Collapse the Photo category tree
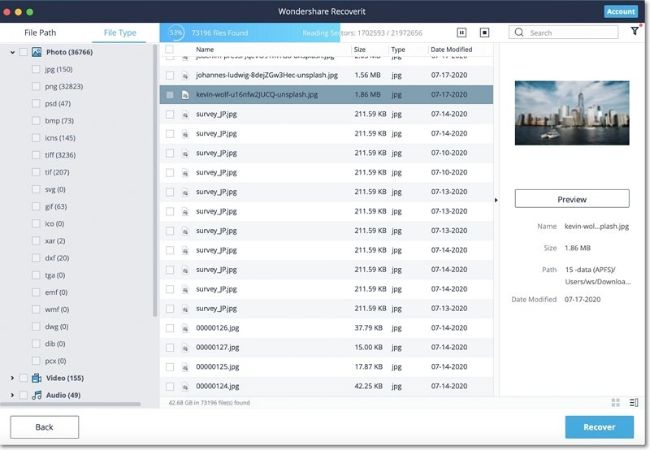 click(x=12, y=52)
